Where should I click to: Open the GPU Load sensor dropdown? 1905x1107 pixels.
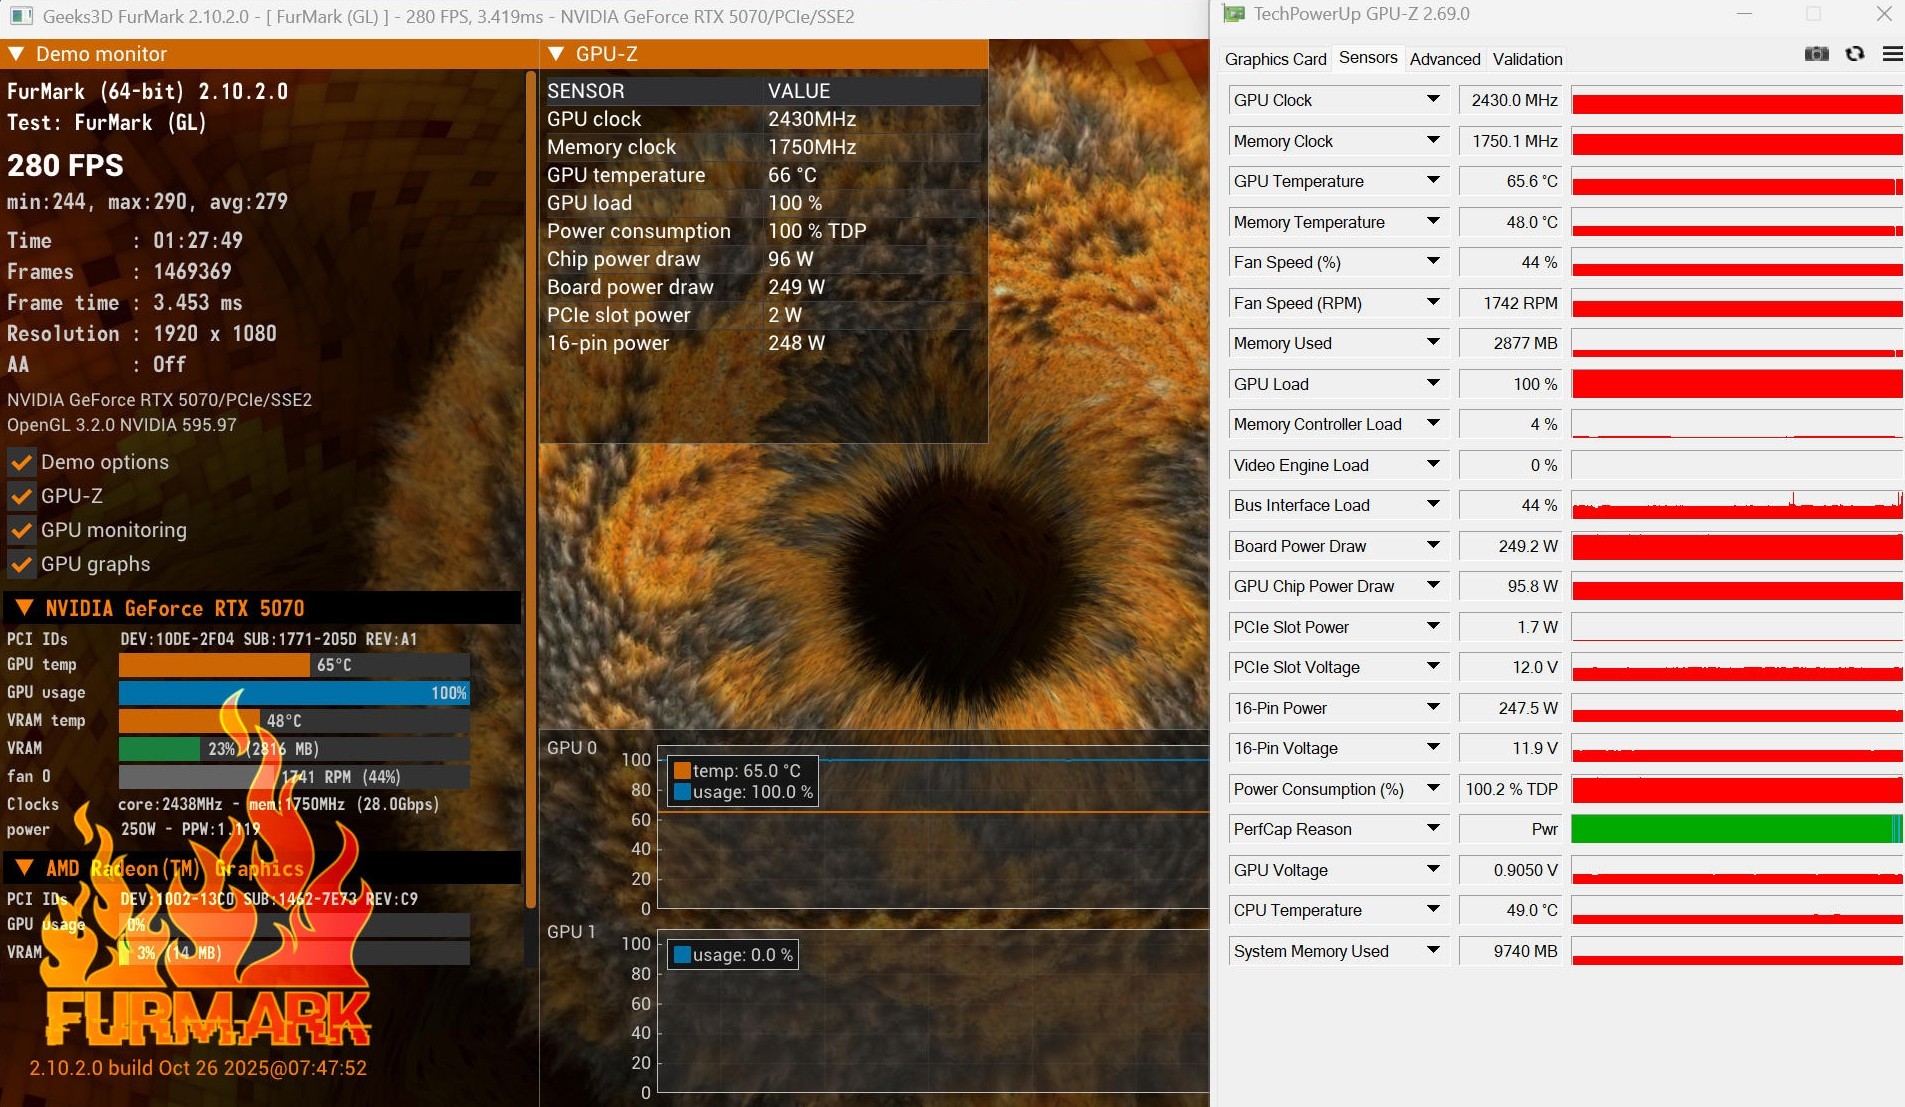click(x=1433, y=384)
